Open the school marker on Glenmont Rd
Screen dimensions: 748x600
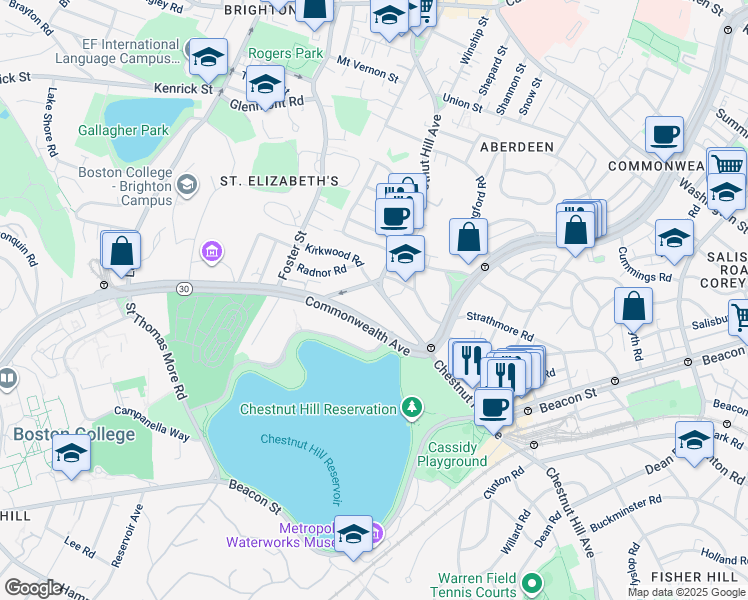[266, 86]
